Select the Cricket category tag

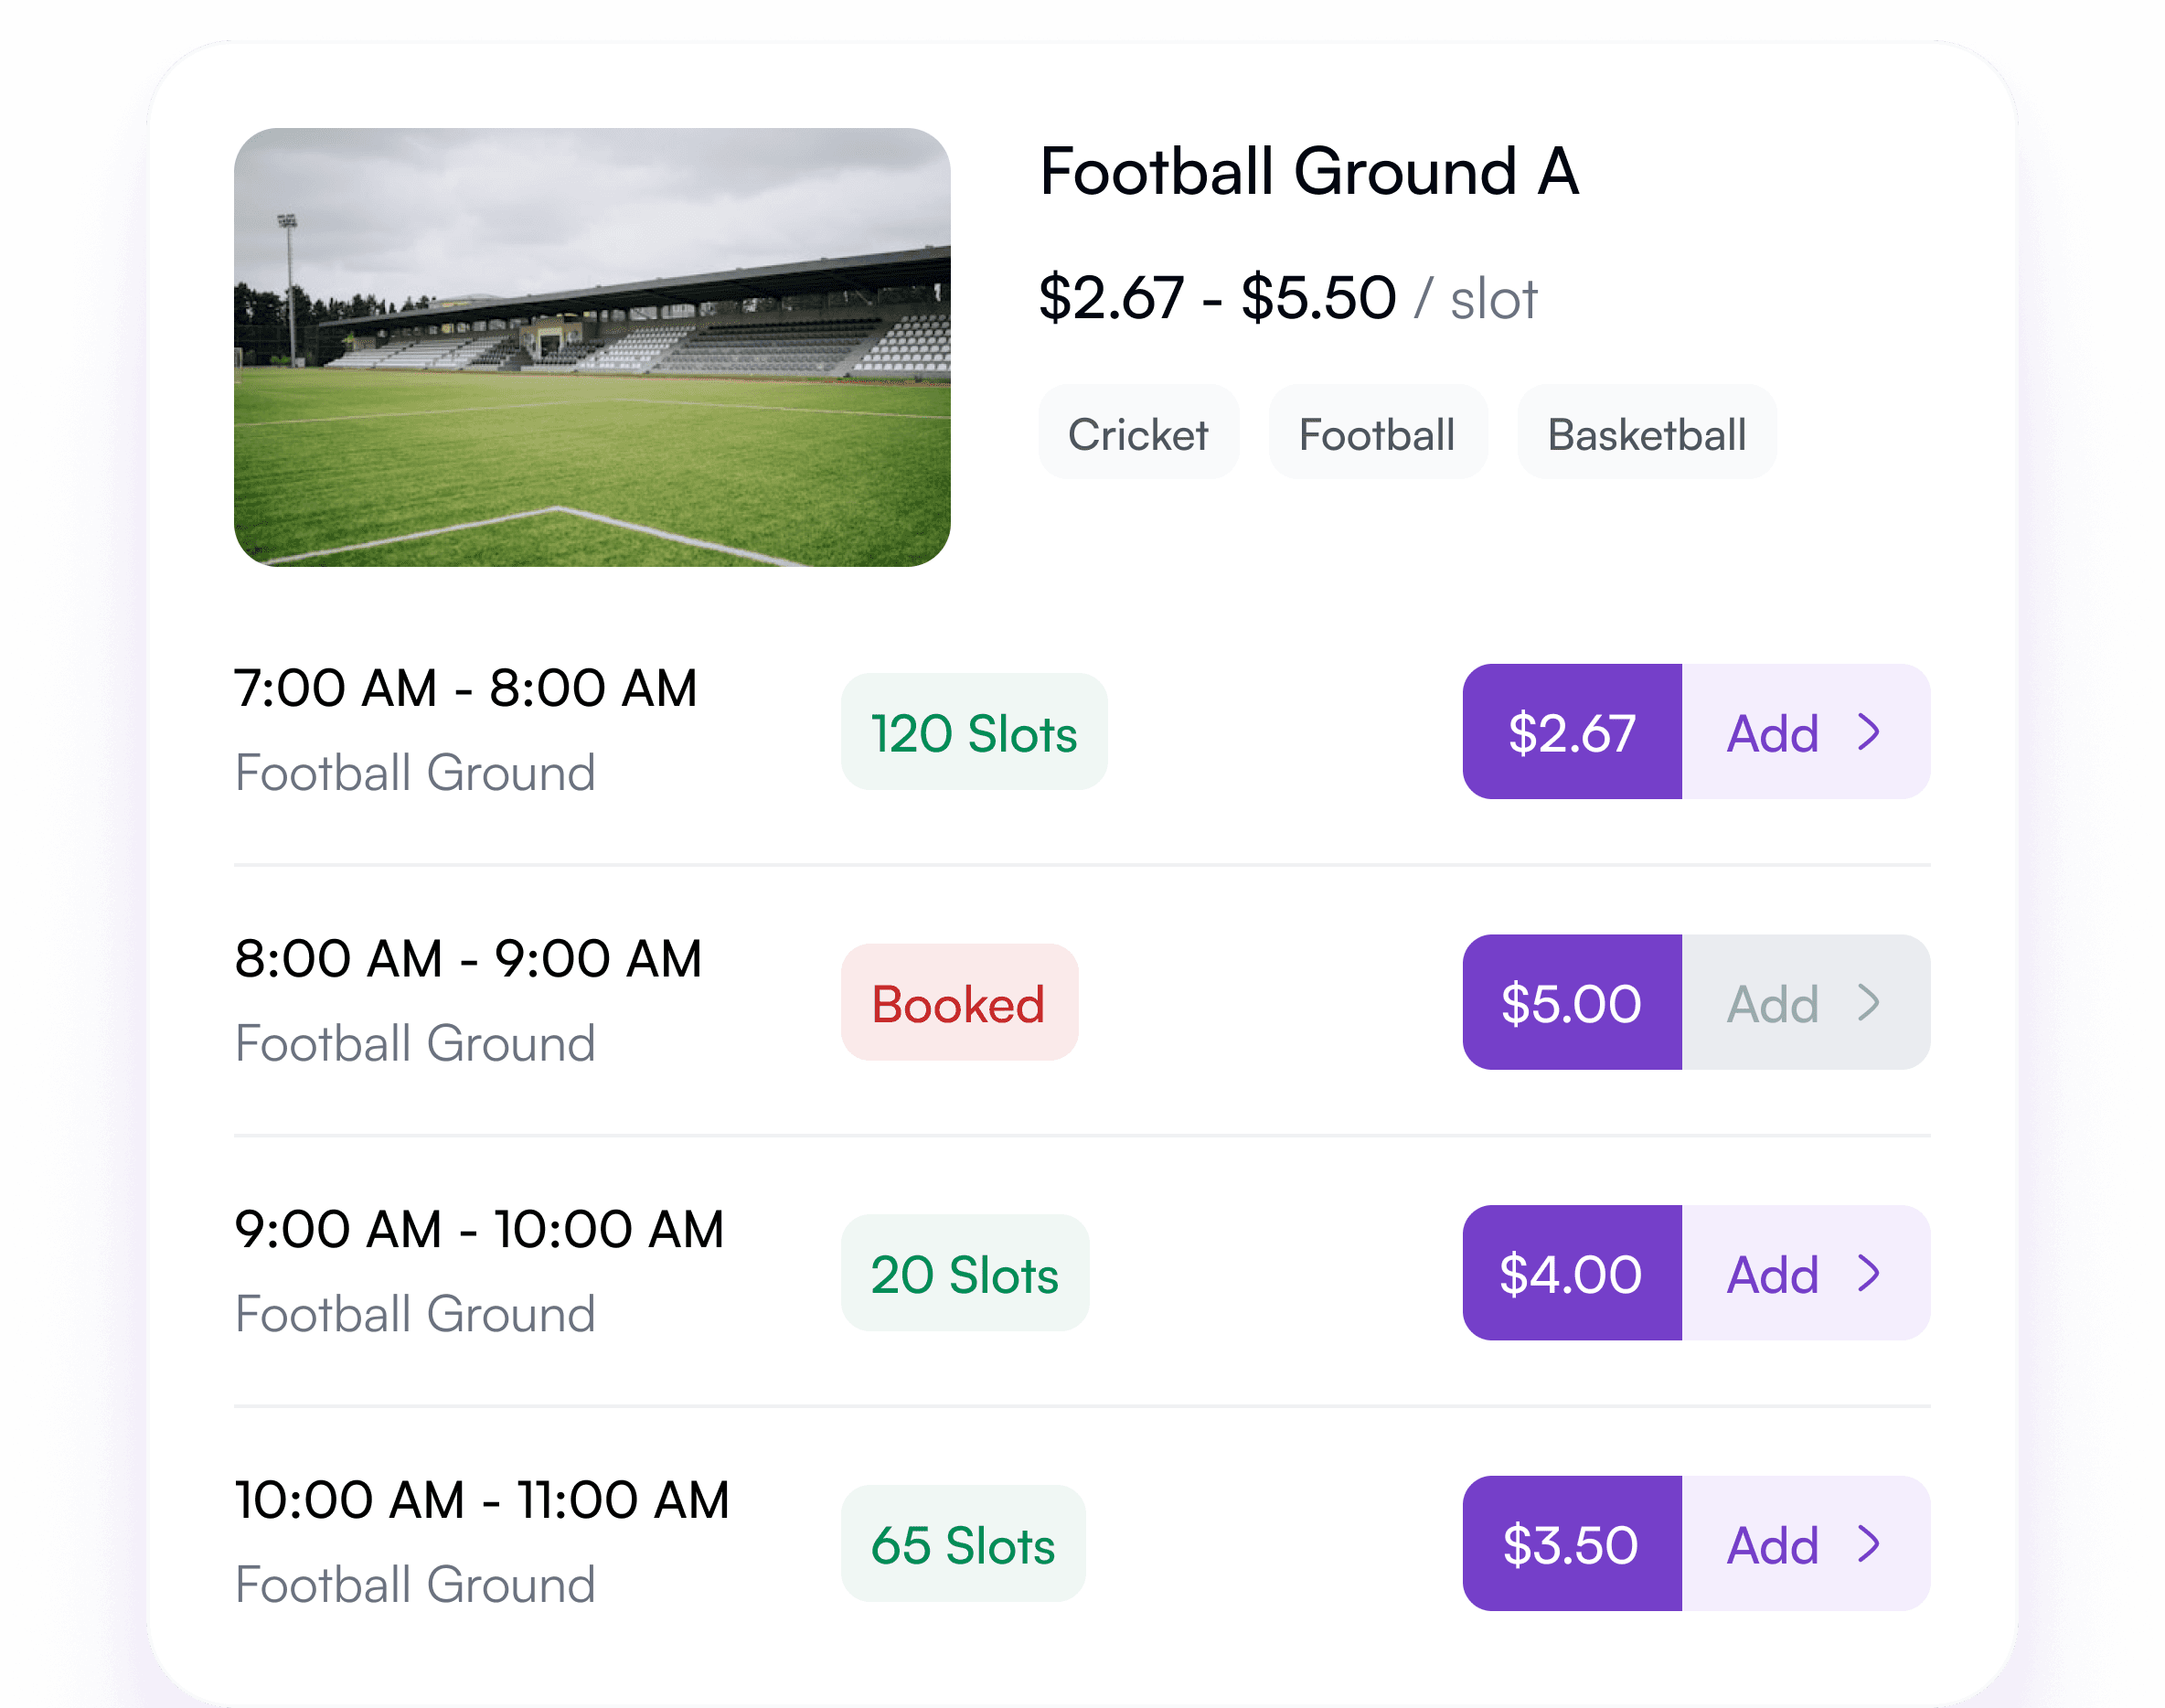(x=1138, y=433)
